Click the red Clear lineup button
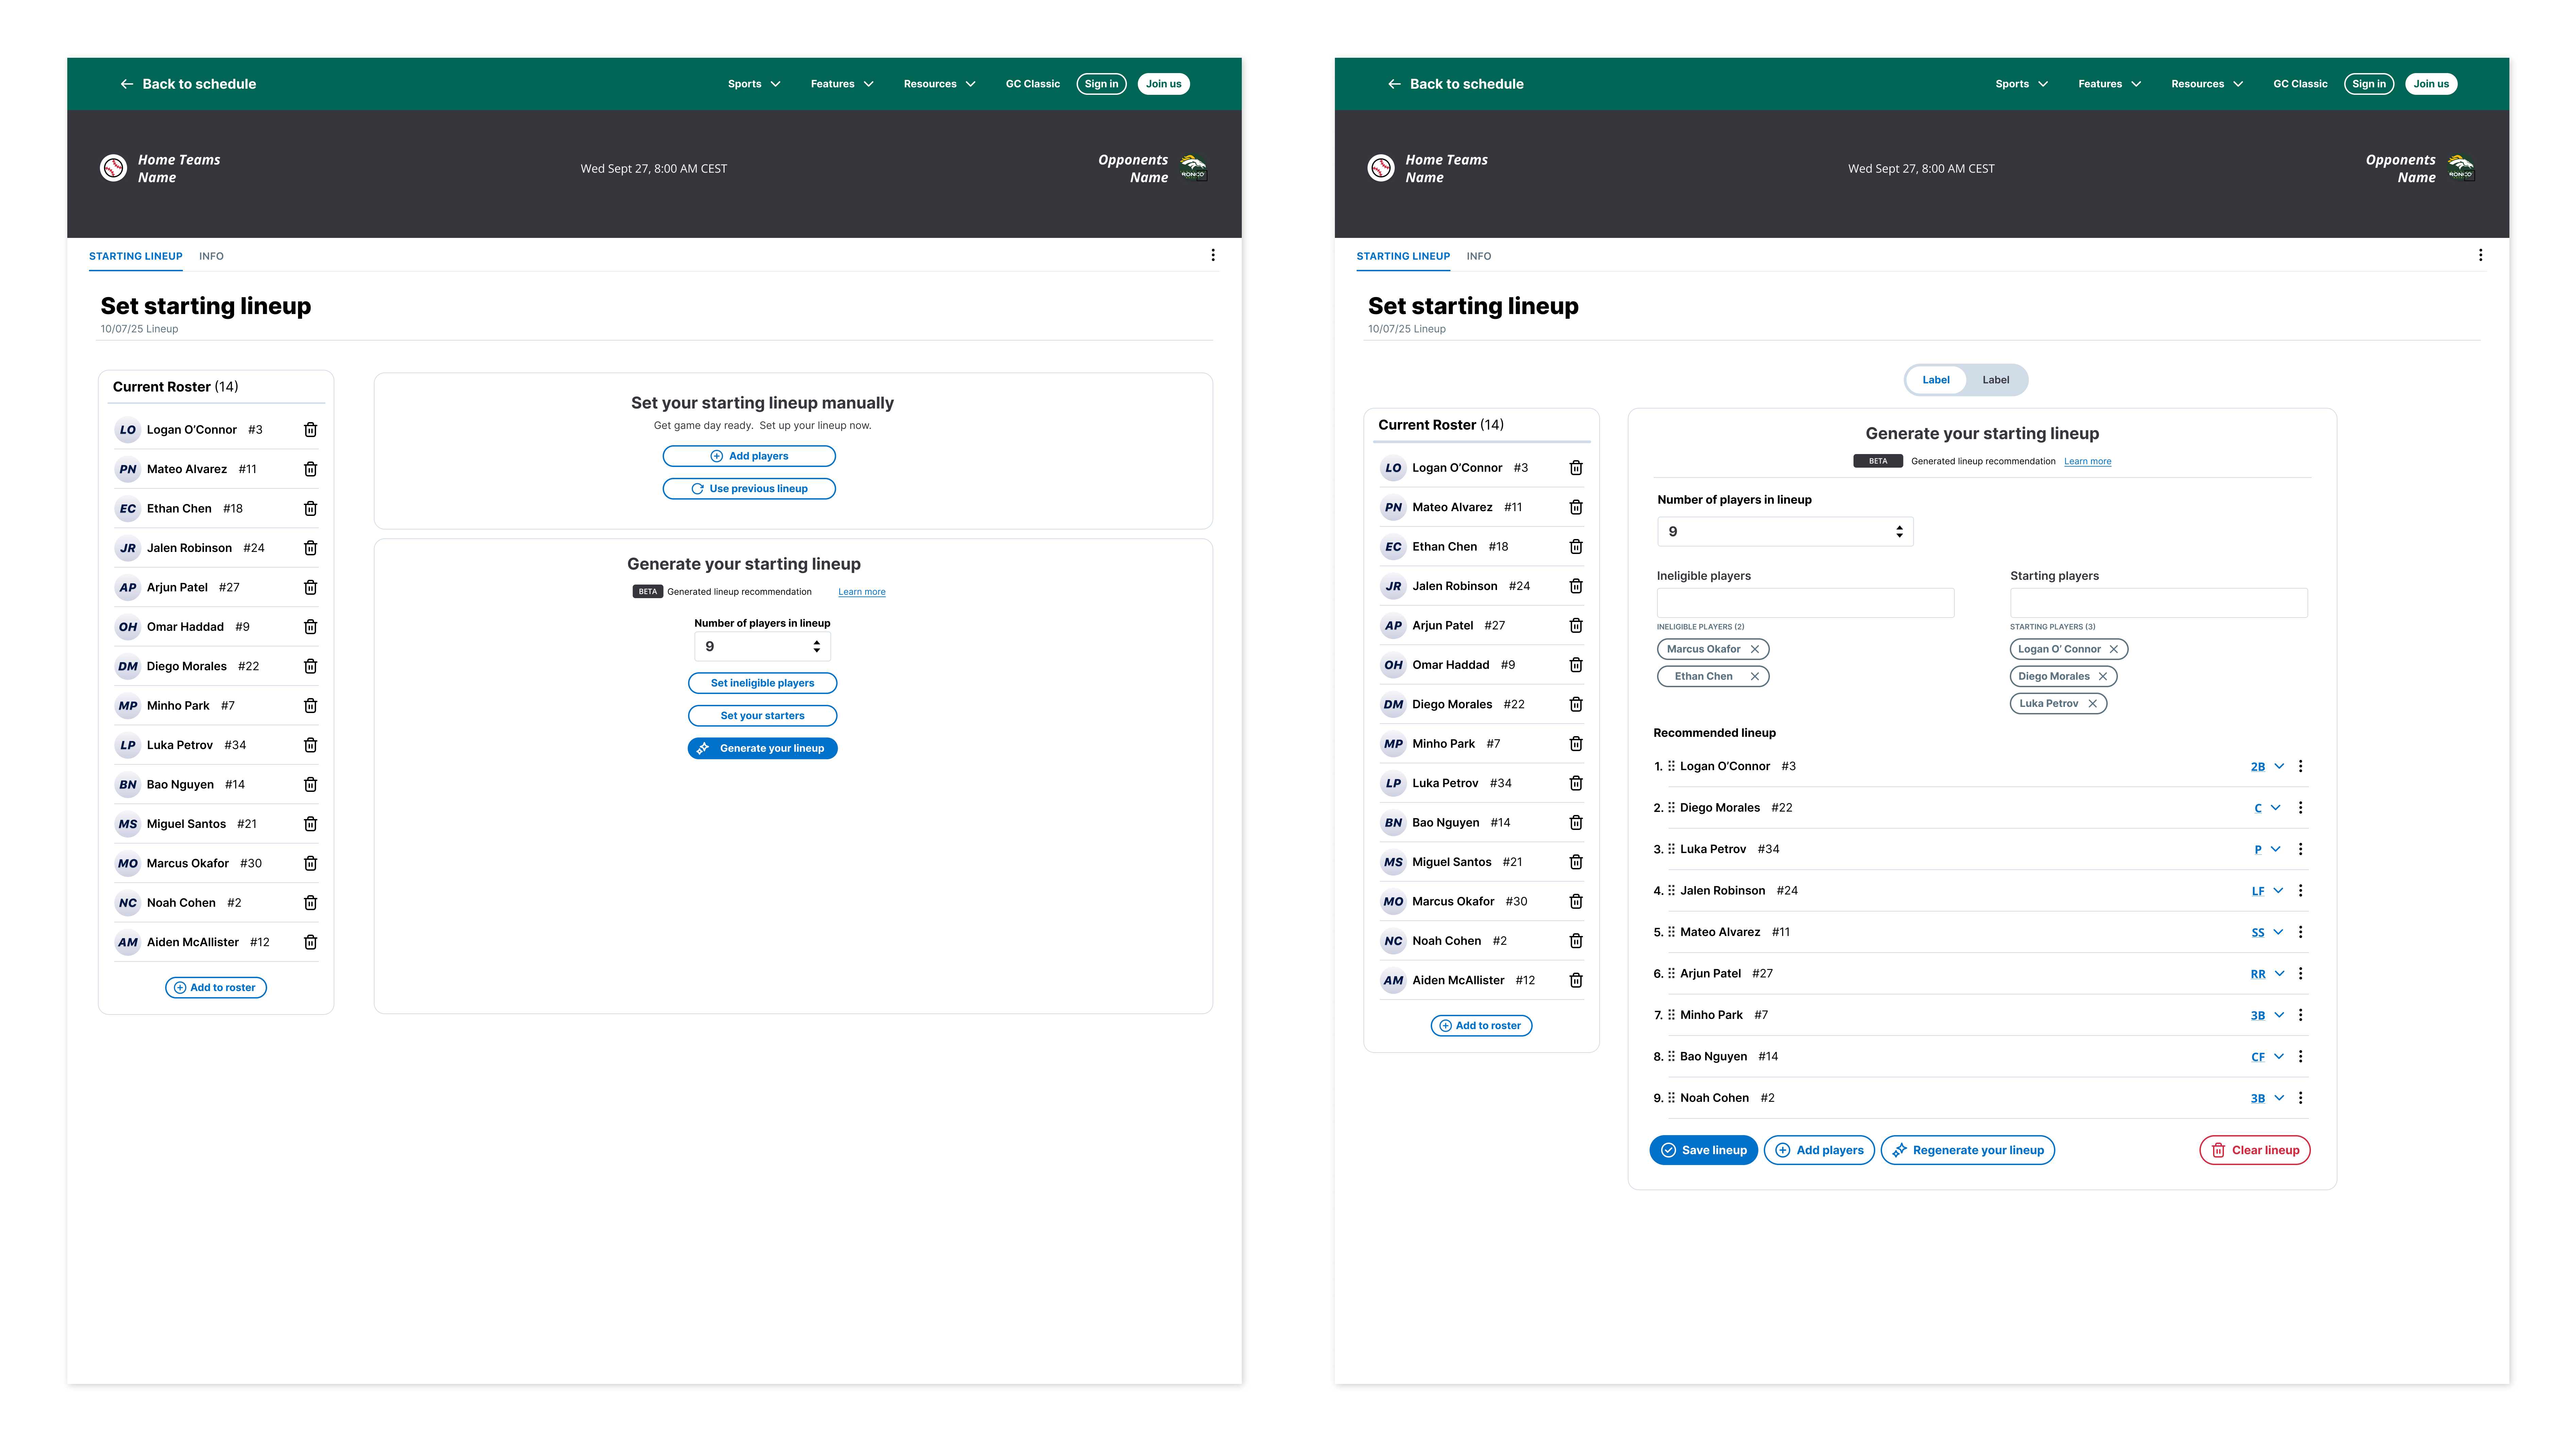Viewport: 2576px width, 1441px height. click(2255, 1150)
